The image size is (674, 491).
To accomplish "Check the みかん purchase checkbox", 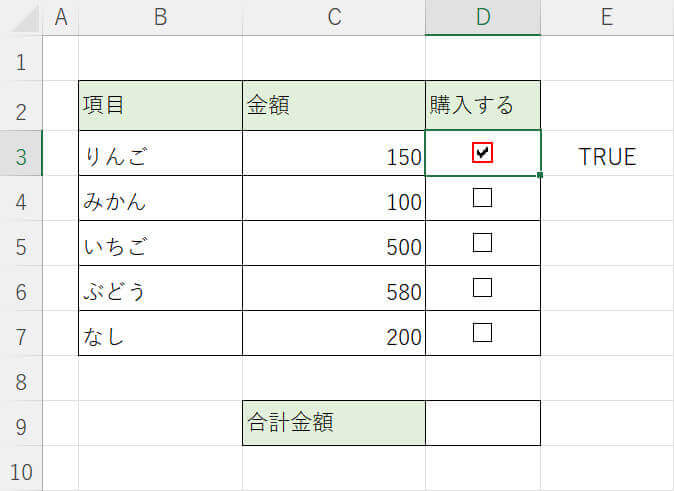I will click(x=483, y=198).
